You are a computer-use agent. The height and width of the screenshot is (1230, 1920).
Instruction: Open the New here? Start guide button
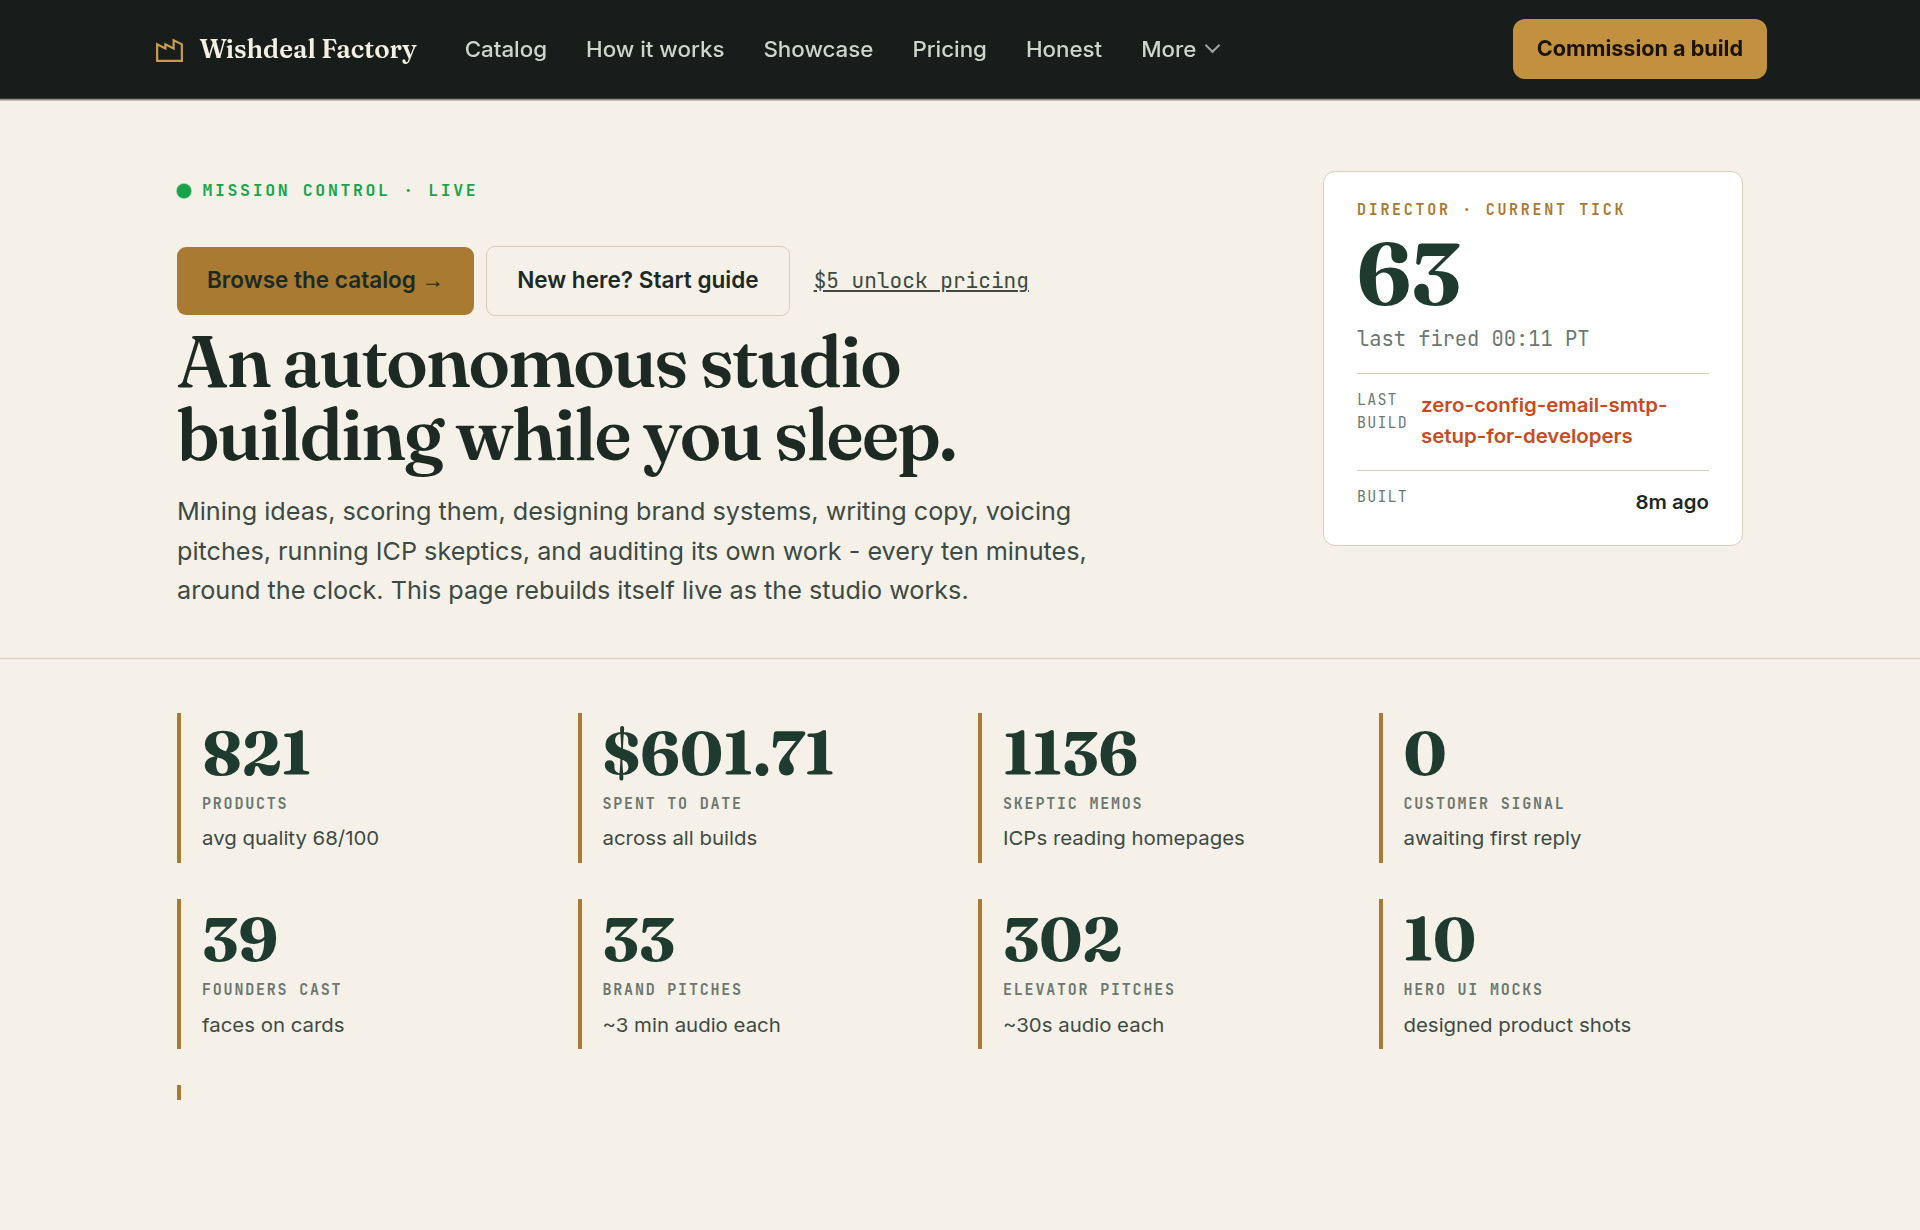(x=637, y=281)
